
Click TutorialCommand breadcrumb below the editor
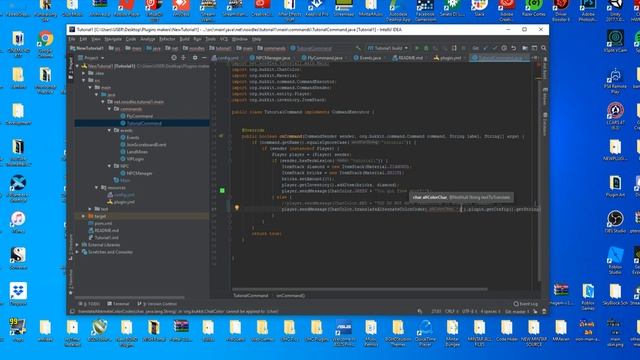click(x=251, y=296)
